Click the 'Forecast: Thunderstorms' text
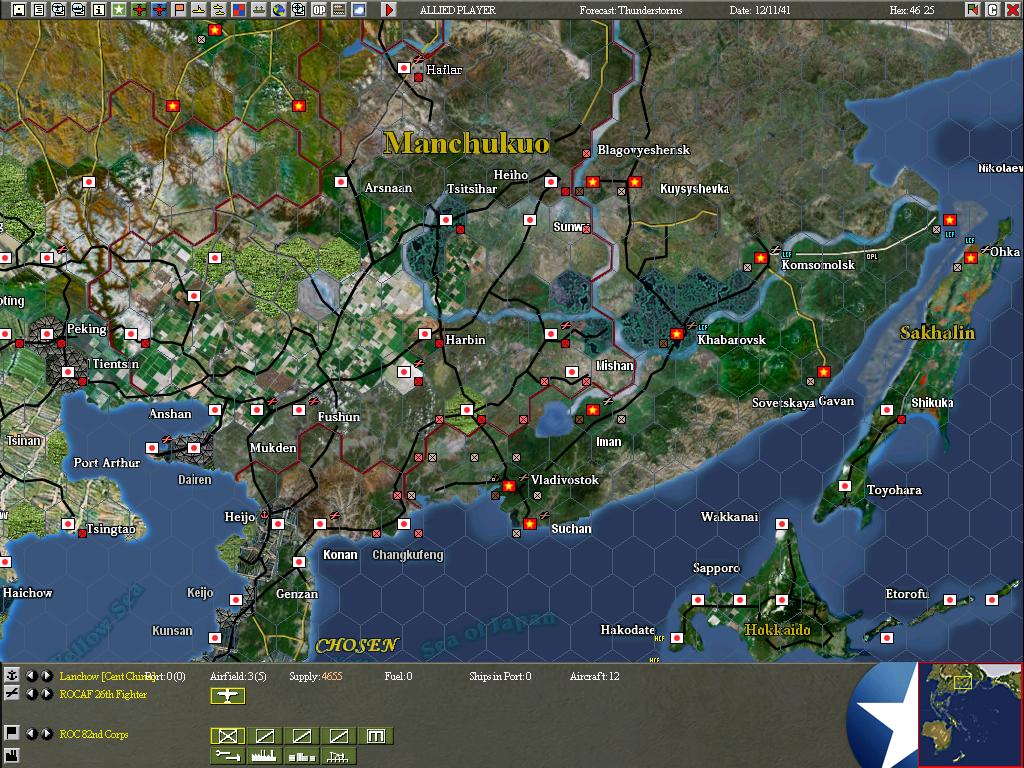Screen dimensions: 1024x768 click(x=630, y=10)
